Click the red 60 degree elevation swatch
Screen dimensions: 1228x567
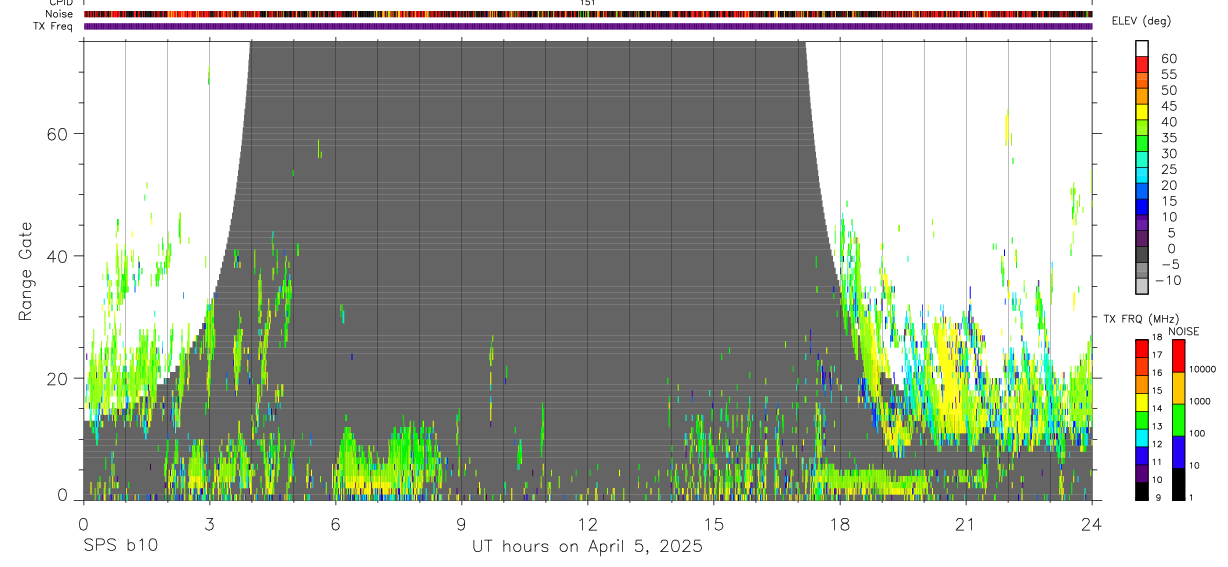pyautogui.click(x=1142, y=66)
